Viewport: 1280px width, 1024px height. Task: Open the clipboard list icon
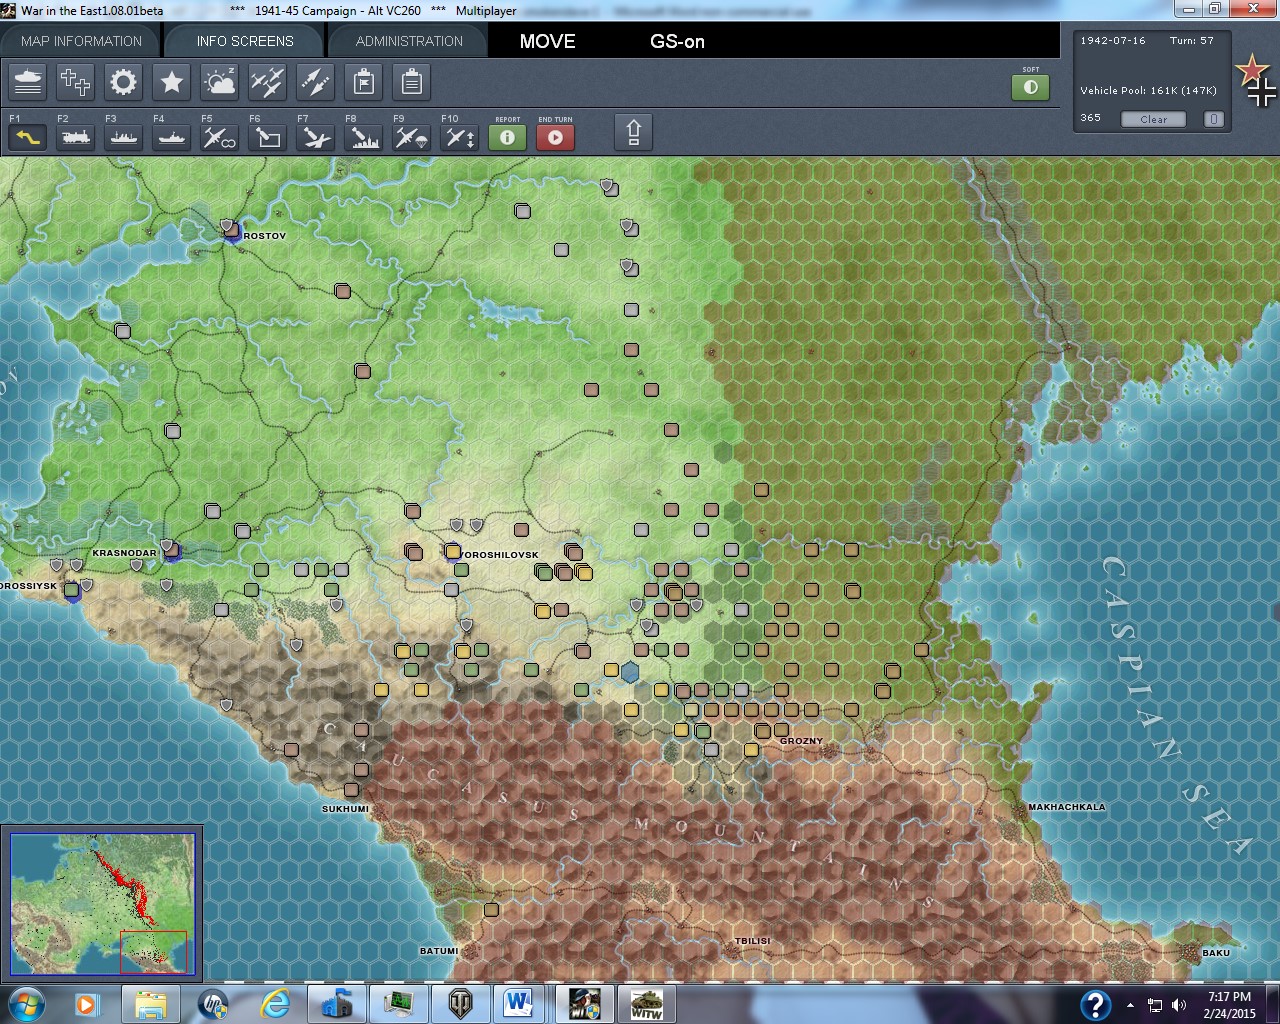(412, 82)
